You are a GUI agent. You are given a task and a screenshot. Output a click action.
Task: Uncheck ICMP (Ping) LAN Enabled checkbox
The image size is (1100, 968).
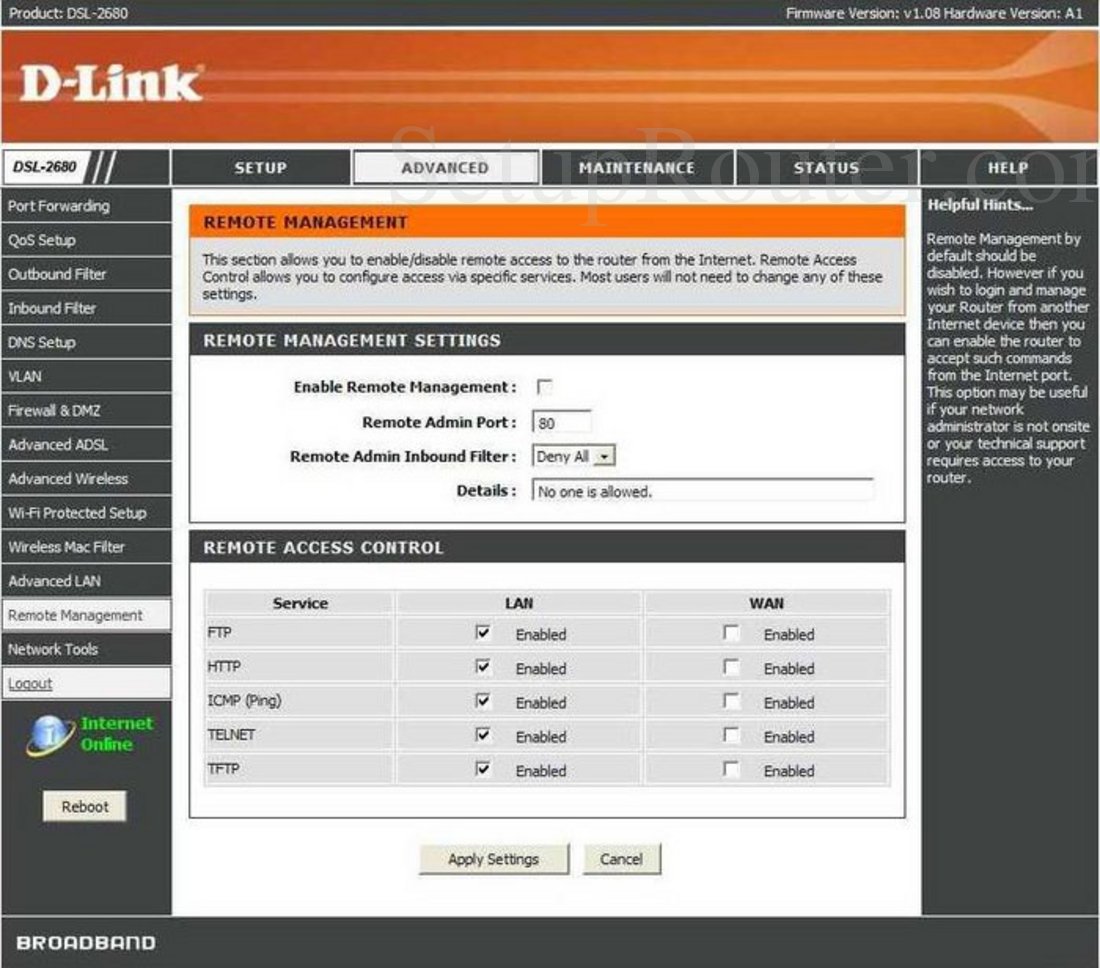[x=483, y=701]
